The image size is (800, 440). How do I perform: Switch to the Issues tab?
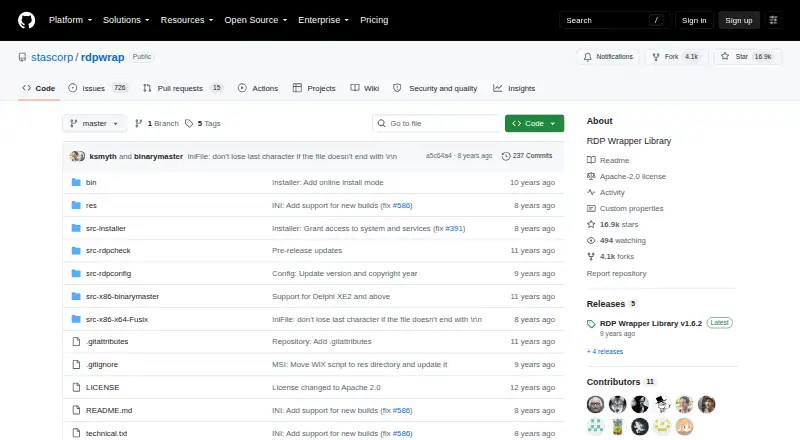(97, 88)
